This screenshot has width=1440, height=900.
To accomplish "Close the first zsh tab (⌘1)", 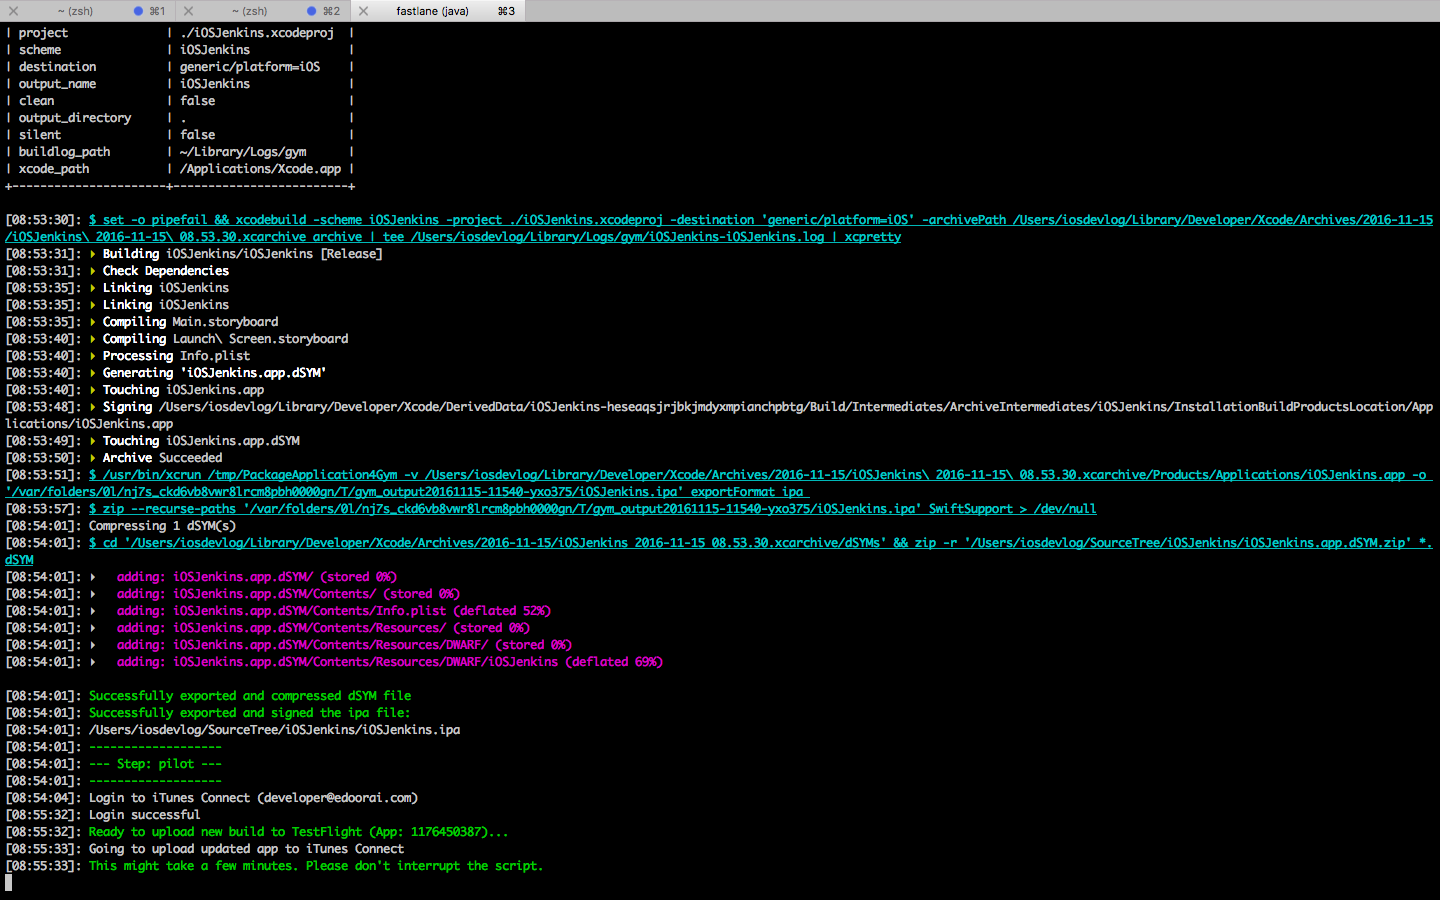I will click(x=13, y=11).
